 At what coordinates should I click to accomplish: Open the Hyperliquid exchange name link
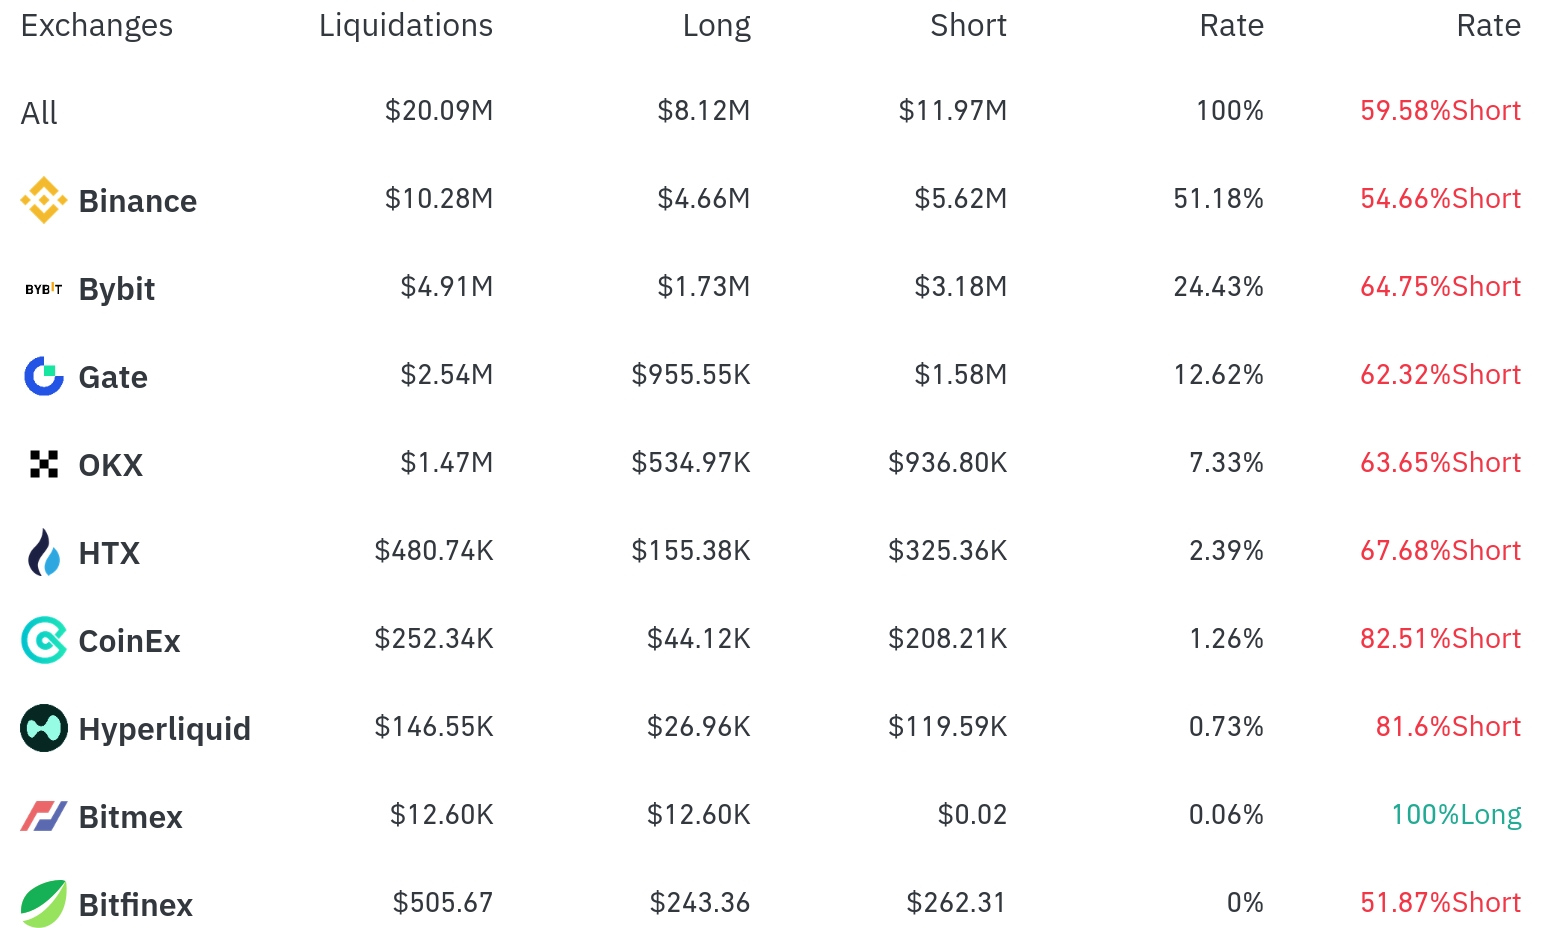tap(164, 729)
